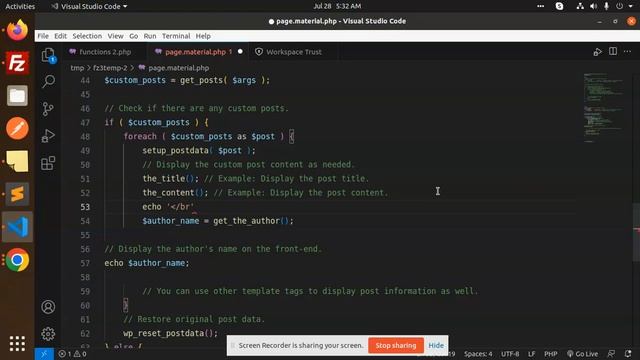Open the Edit menu

[60, 36]
